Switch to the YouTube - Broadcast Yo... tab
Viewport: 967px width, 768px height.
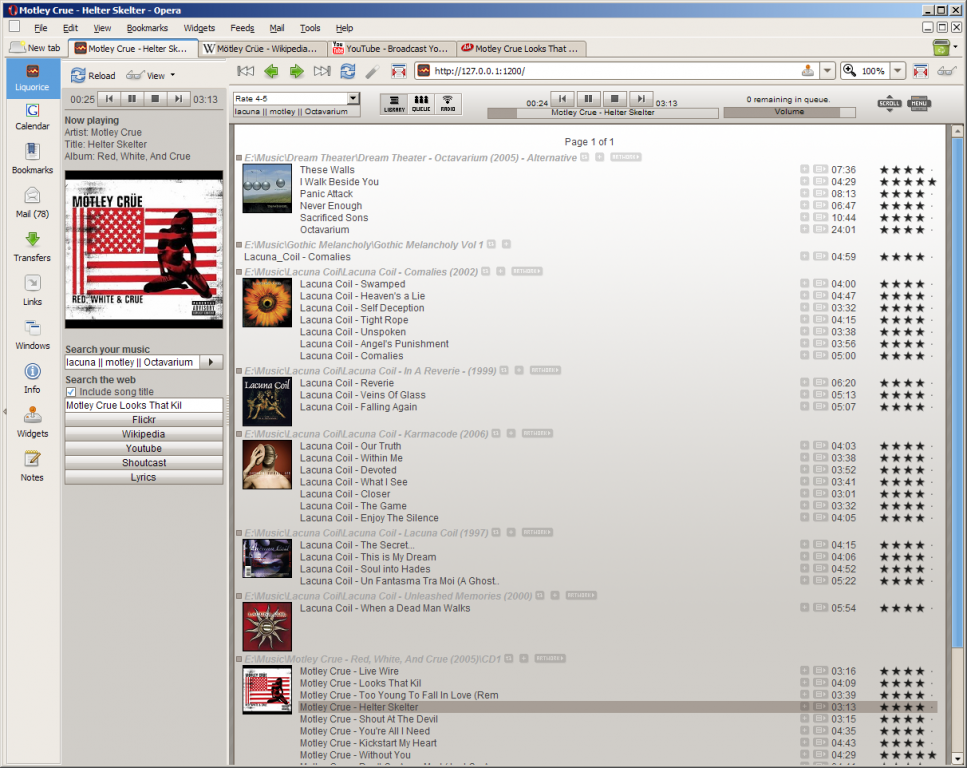click(x=392, y=48)
